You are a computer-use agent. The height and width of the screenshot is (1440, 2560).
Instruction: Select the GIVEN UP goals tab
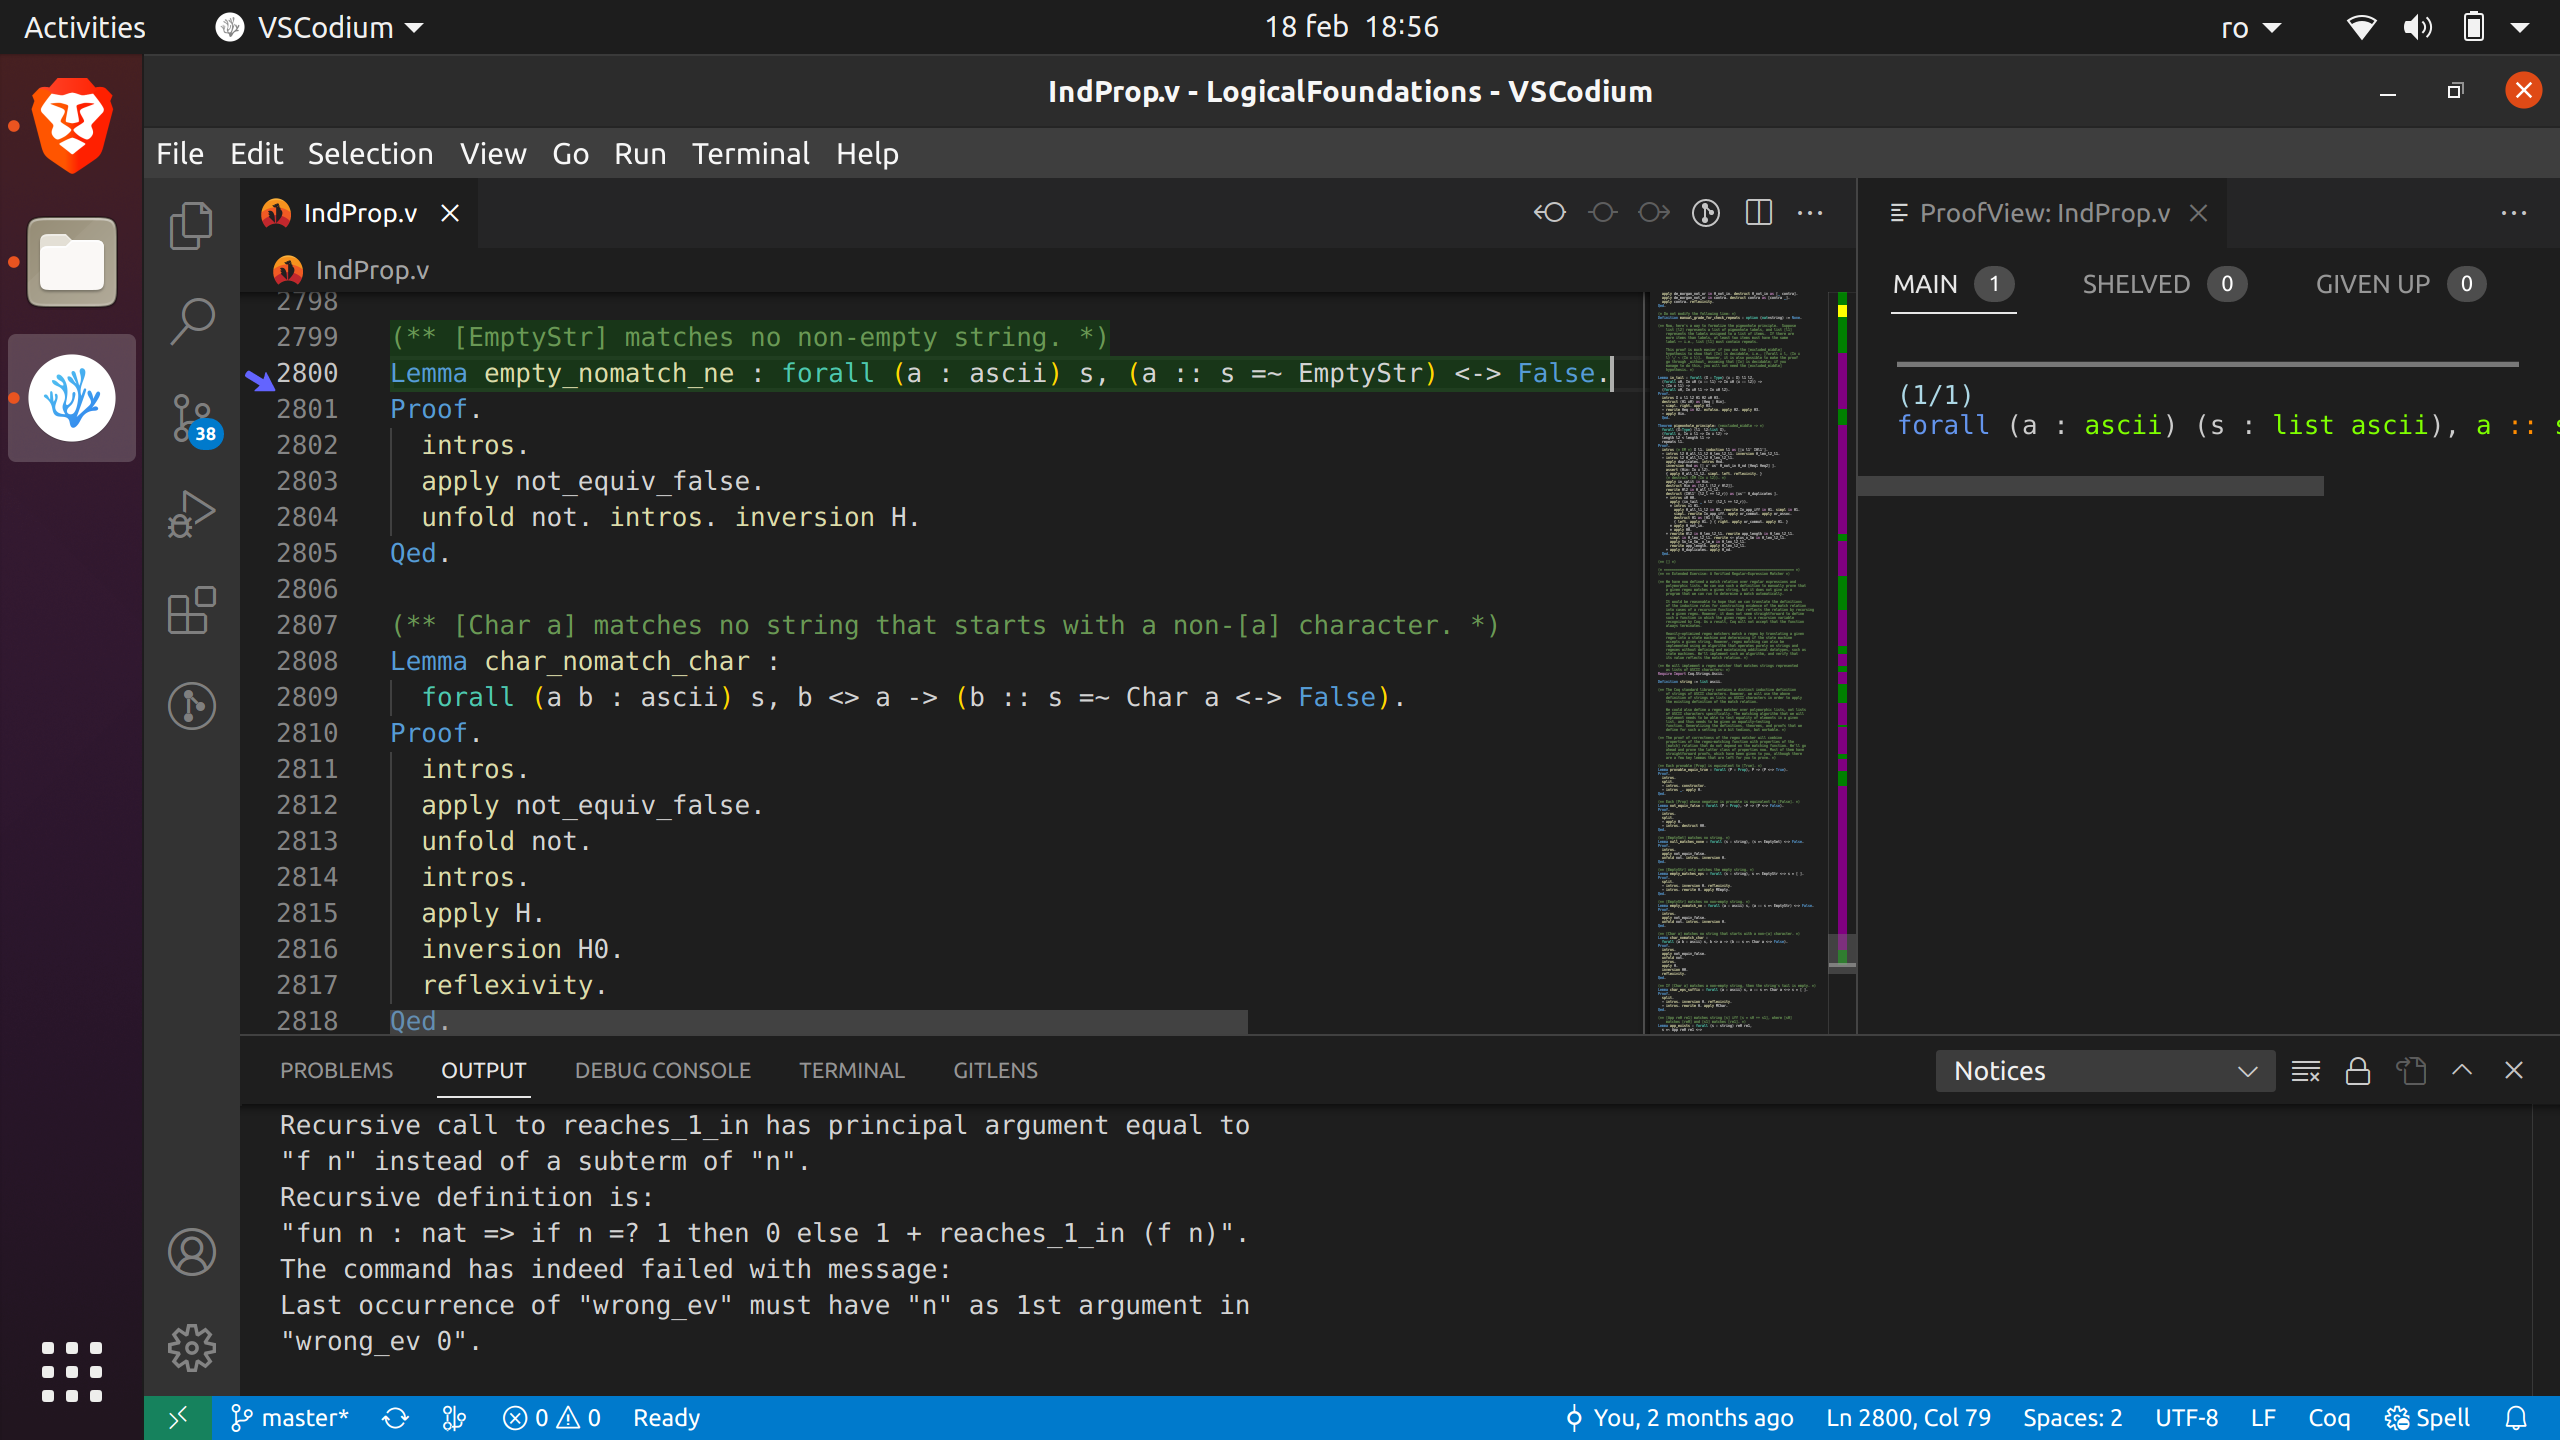[x=2400, y=285]
